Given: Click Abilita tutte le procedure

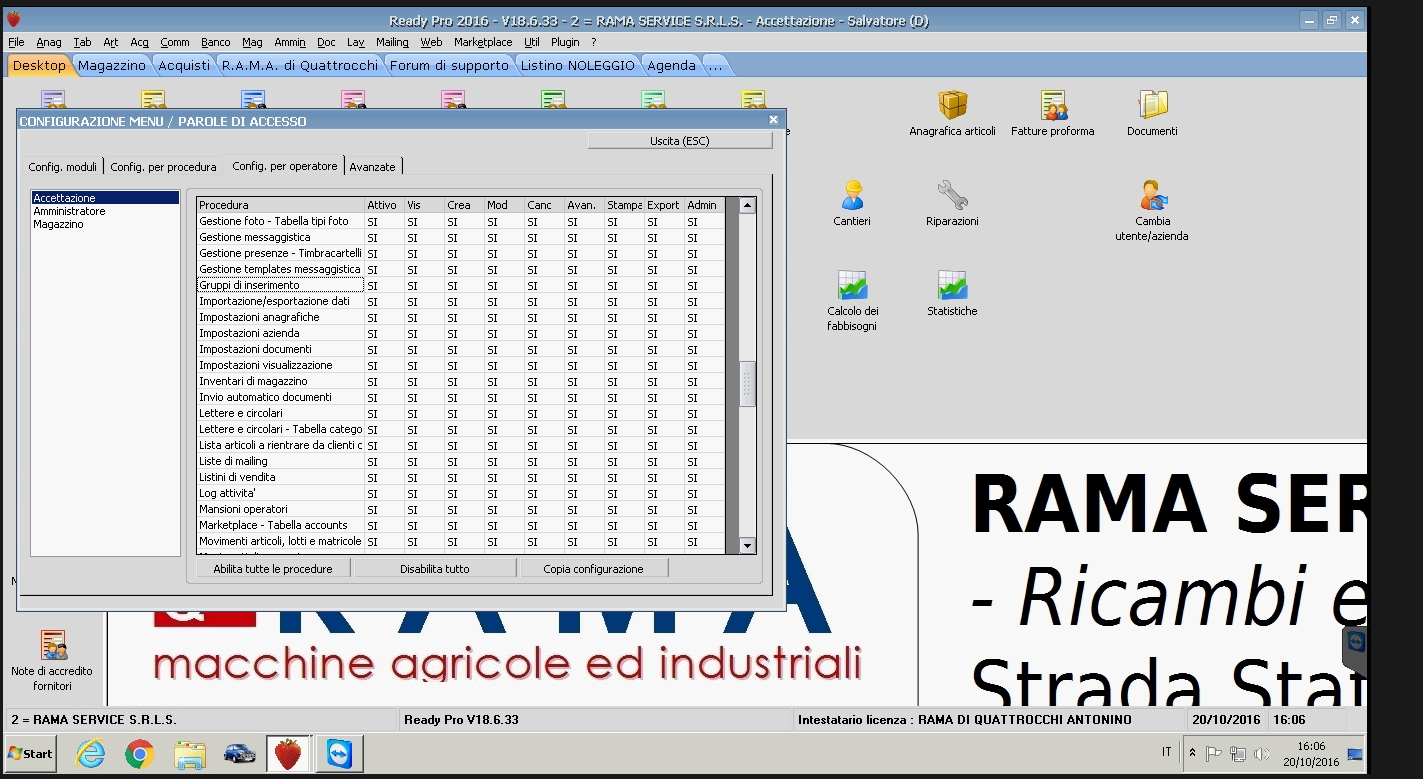Looking at the screenshot, I should [272, 569].
